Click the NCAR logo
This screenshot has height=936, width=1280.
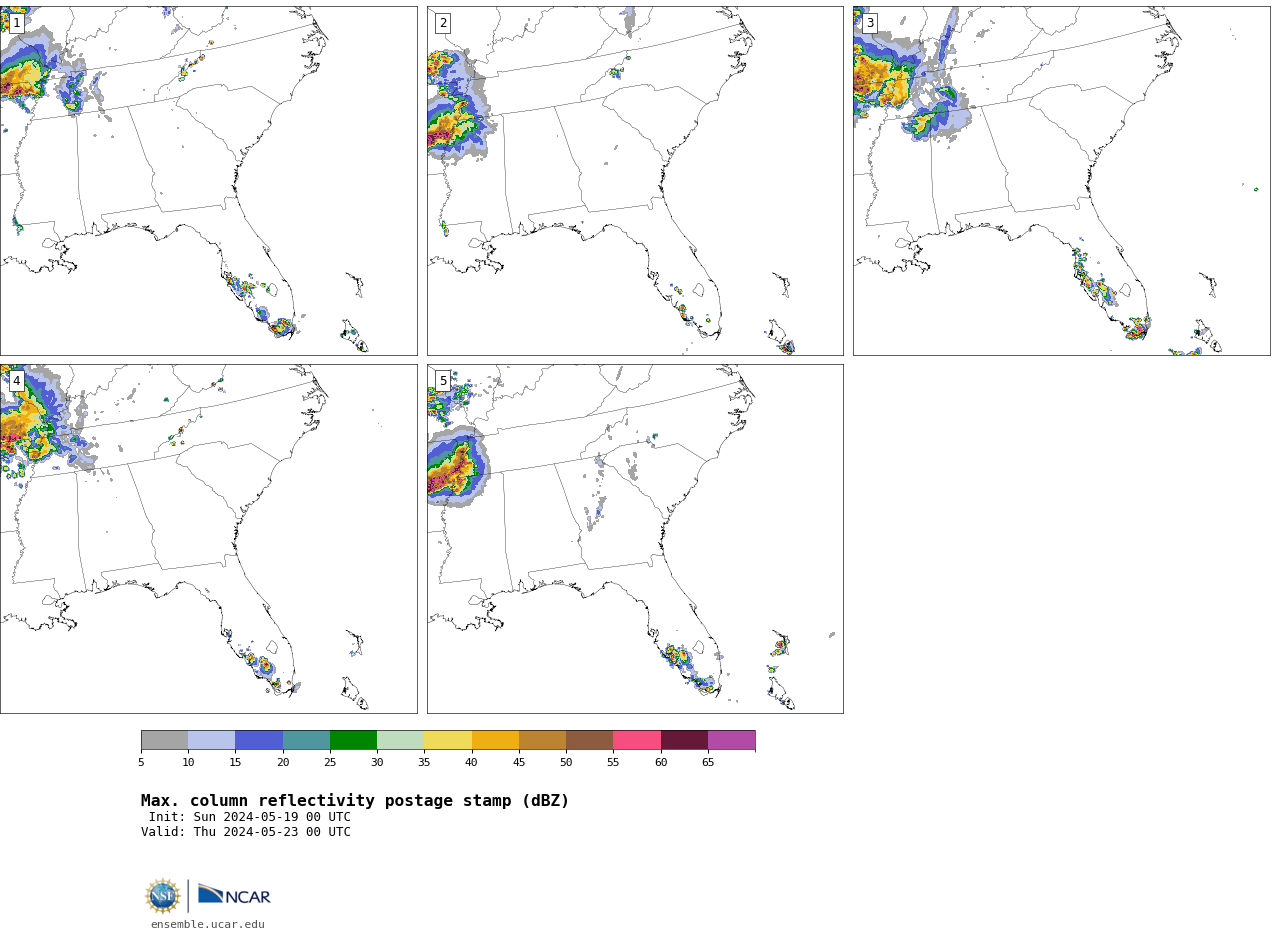tap(234, 895)
